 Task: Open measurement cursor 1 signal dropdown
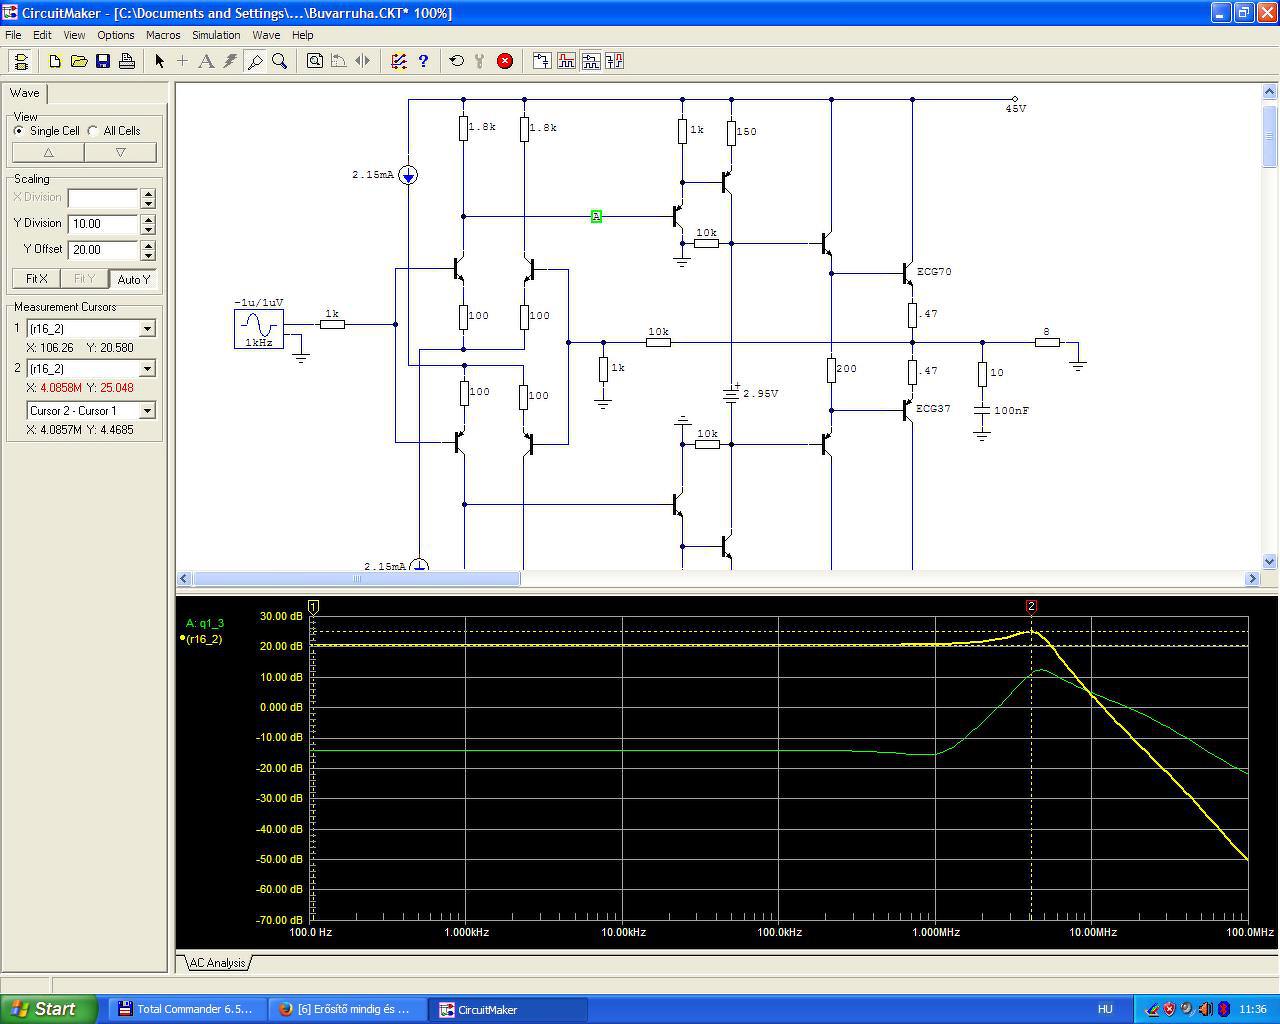147,329
